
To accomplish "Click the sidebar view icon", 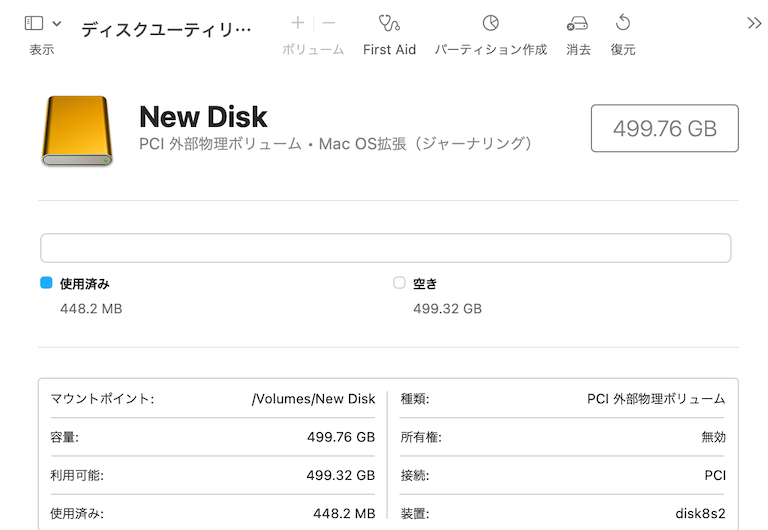I will (34, 23).
